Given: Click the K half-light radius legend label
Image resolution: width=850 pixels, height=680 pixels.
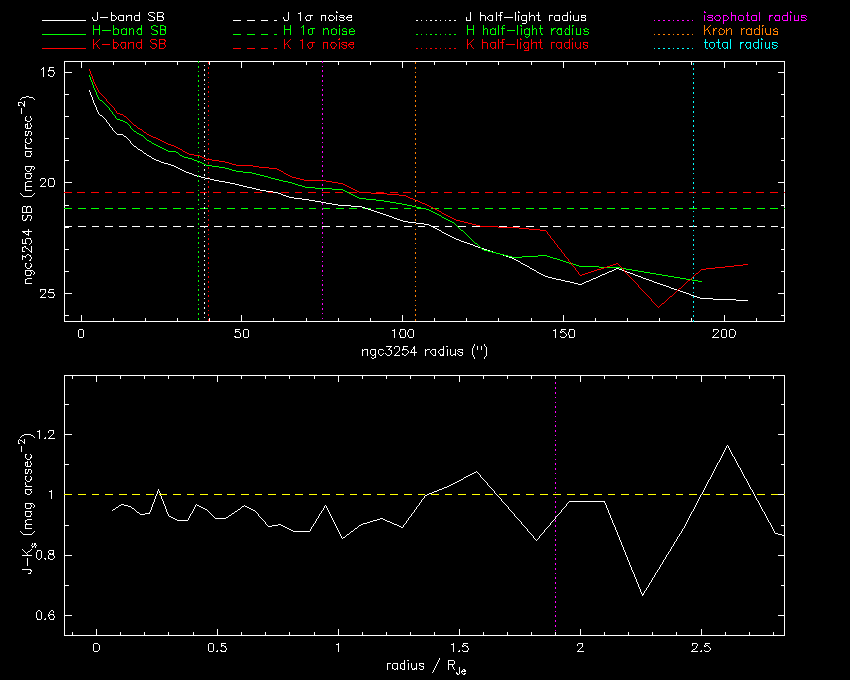Looking at the screenshot, I should (x=526, y=45).
